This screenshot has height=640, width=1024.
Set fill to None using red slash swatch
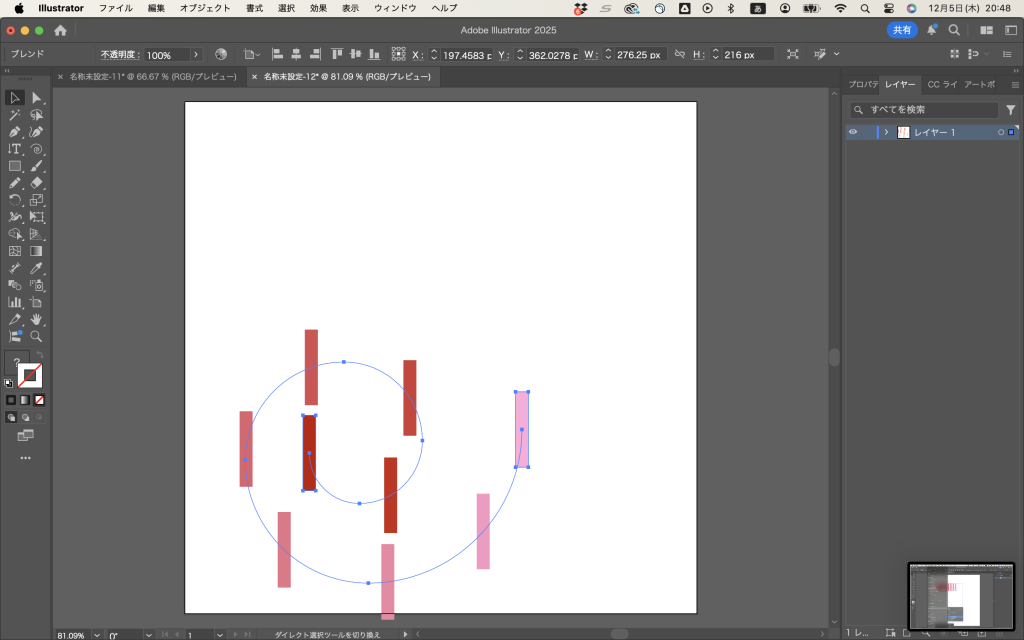coord(40,400)
